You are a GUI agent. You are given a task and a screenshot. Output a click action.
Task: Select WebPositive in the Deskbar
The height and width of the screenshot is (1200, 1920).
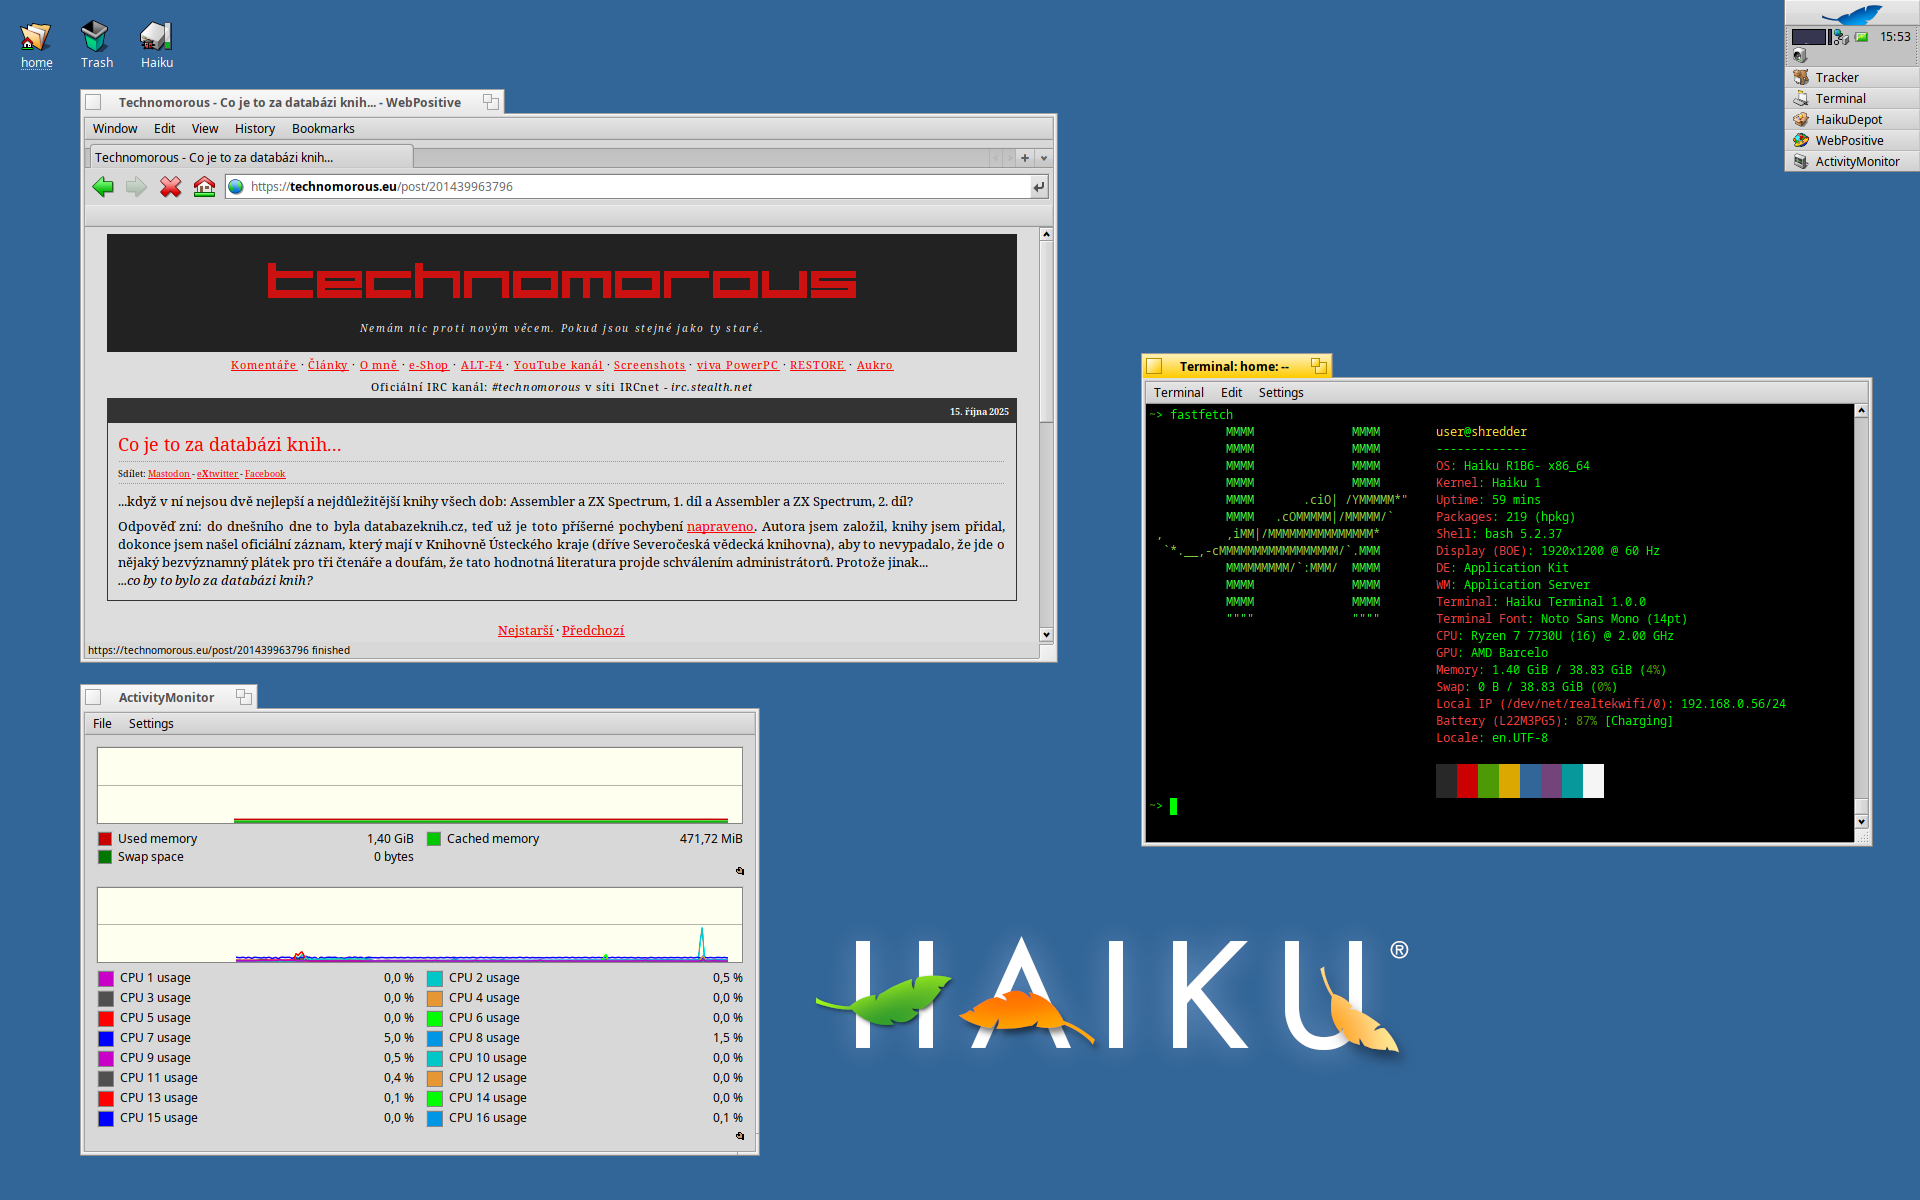pyautogui.click(x=1849, y=141)
